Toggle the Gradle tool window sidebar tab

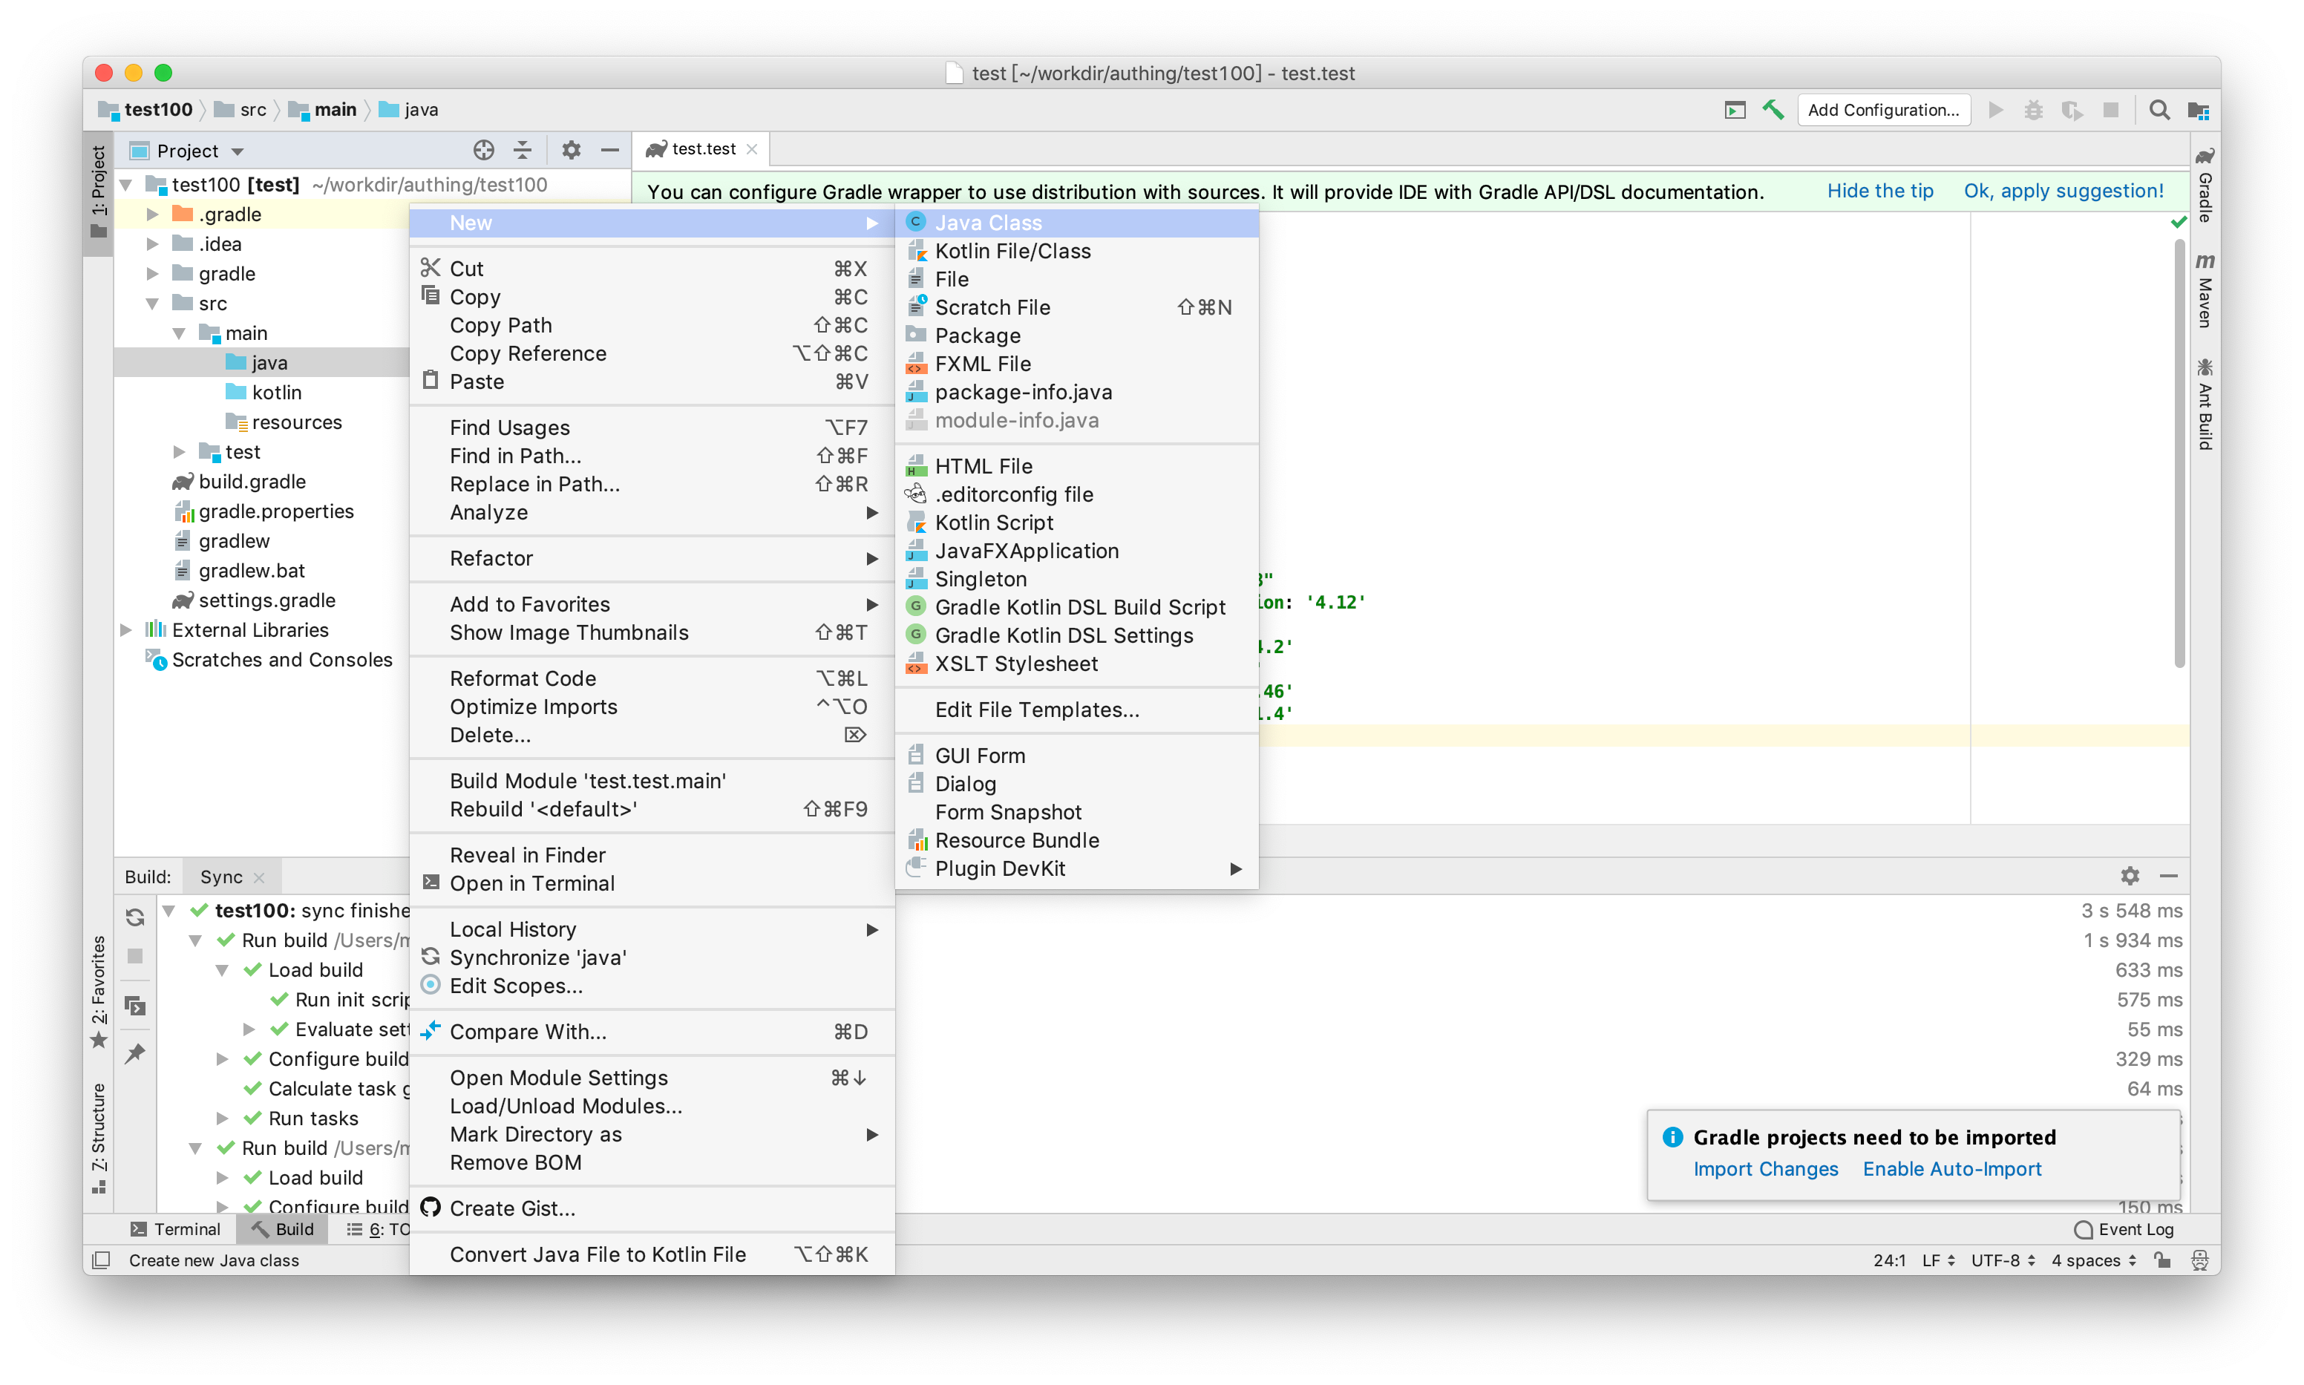click(x=2205, y=187)
